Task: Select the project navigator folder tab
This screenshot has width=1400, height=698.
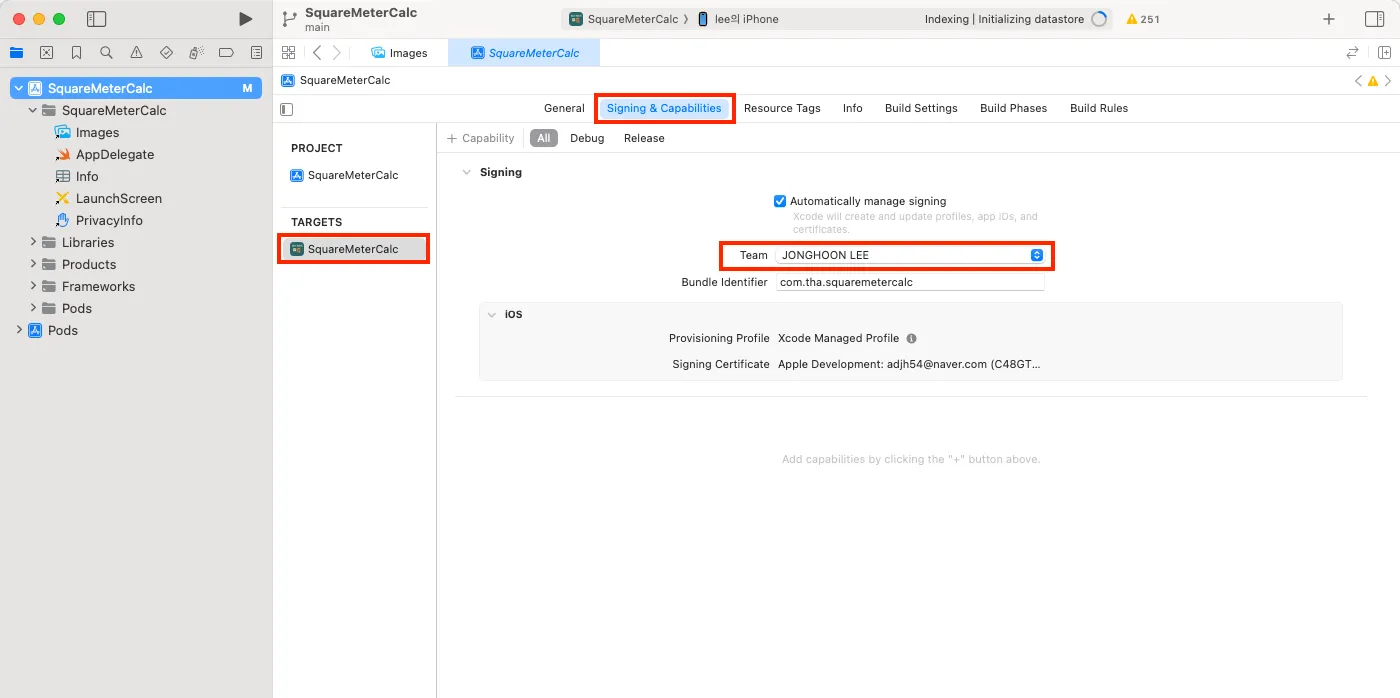Action: click(x=16, y=53)
